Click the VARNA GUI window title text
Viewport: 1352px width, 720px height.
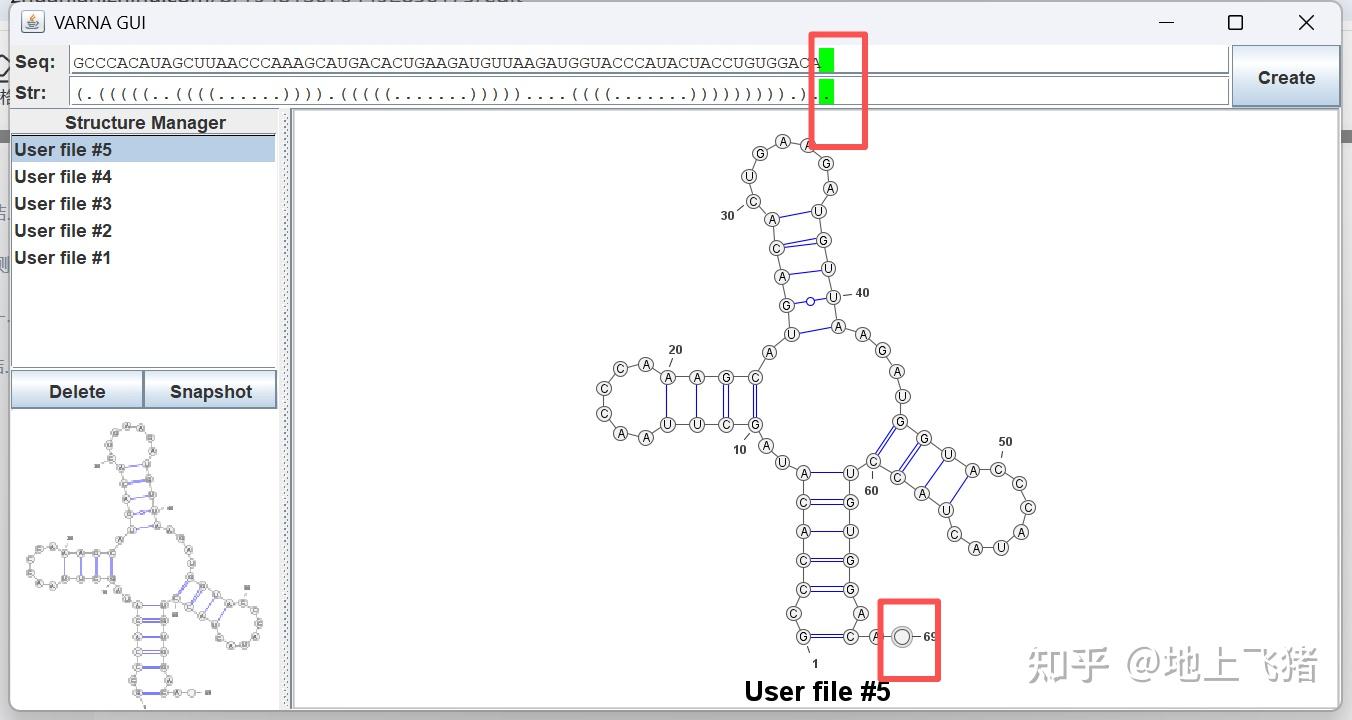pyautogui.click(x=100, y=22)
